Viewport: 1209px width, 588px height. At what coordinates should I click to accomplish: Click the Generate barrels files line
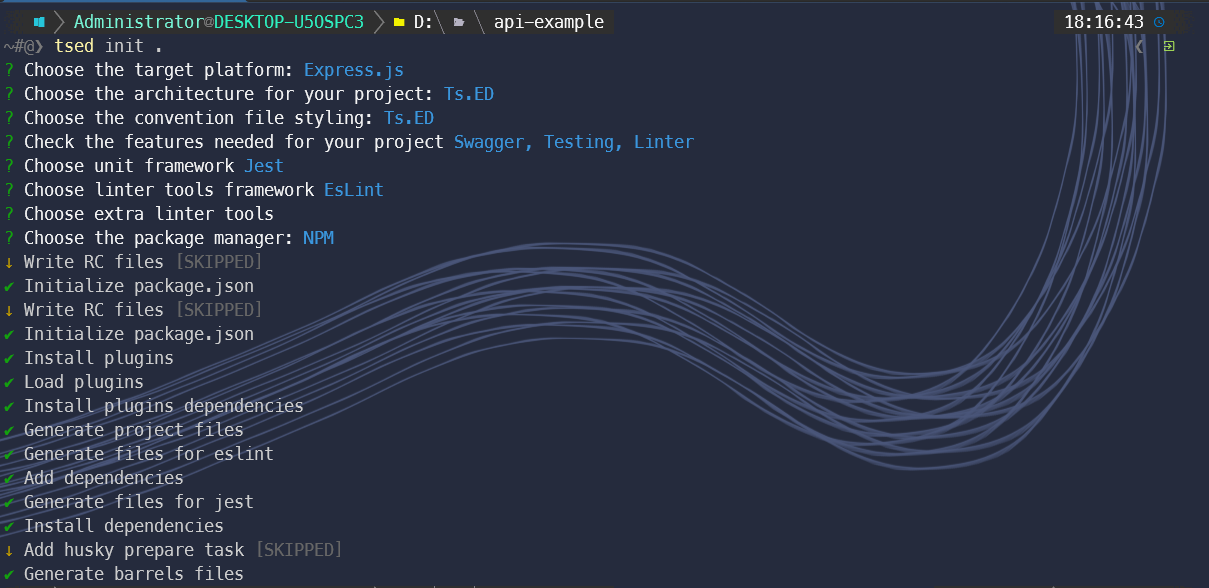(133, 574)
